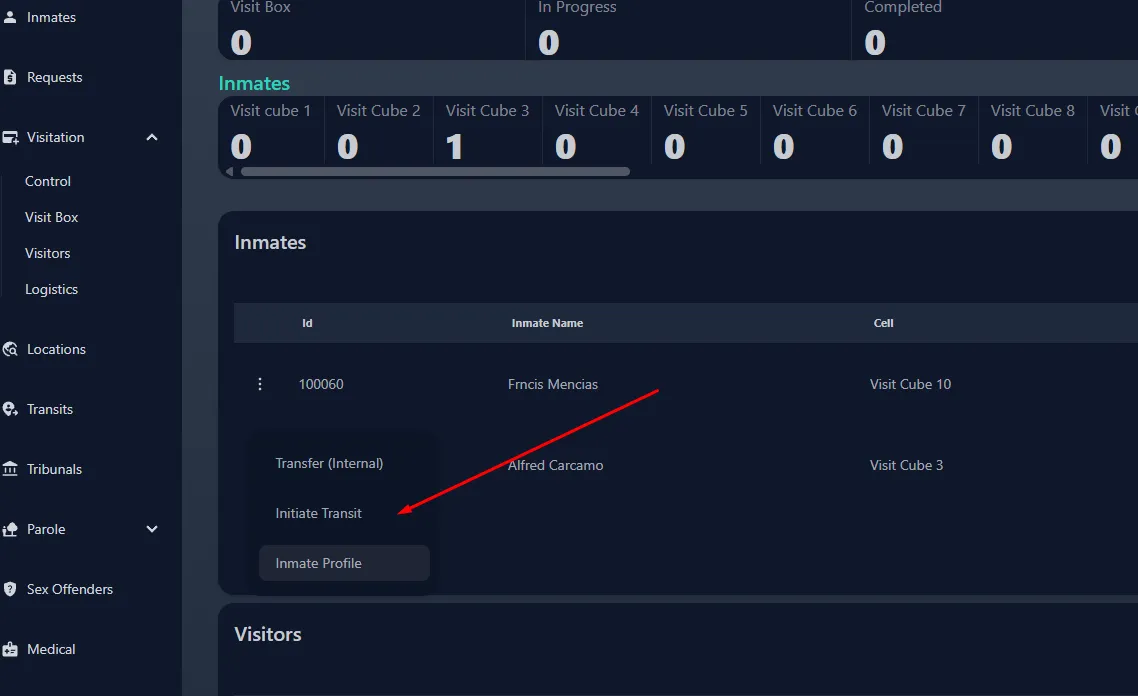This screenshot has height=696, width=1138.
Task: Select the Visit Cube 3 count card
Action: 487,130
